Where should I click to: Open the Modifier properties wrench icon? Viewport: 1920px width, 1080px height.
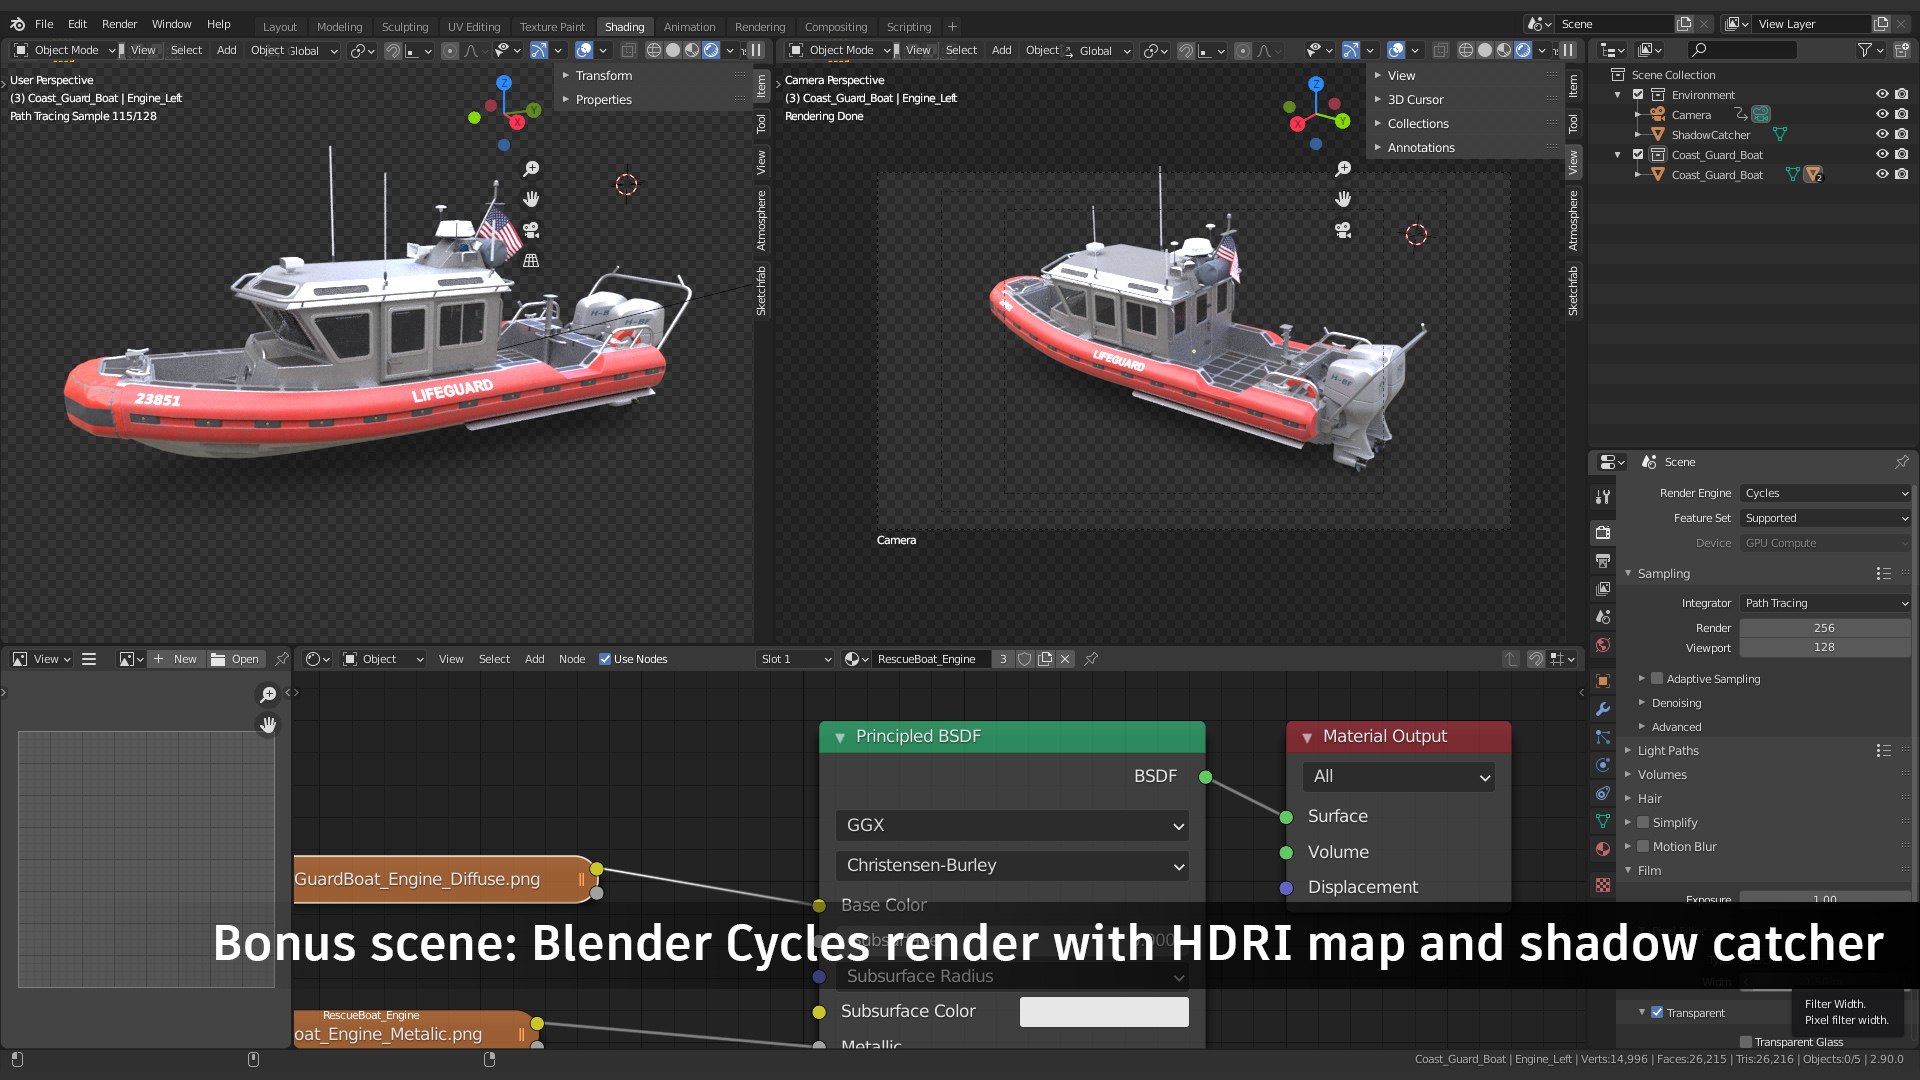[1603, 709]
